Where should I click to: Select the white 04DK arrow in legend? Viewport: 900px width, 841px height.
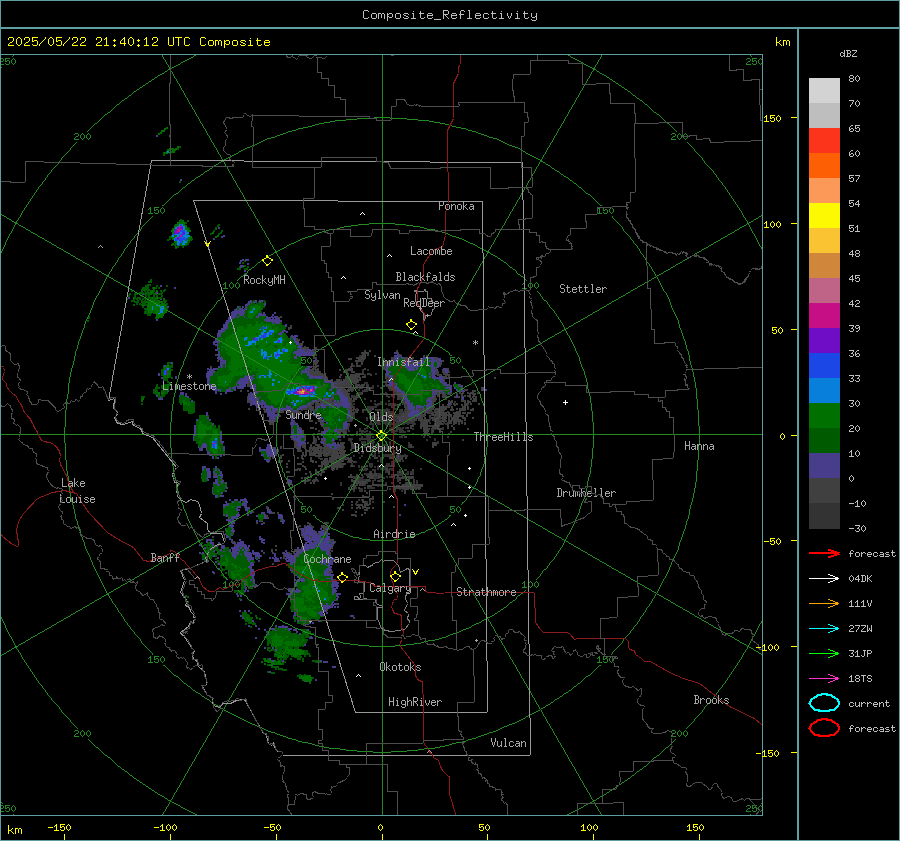824,579
